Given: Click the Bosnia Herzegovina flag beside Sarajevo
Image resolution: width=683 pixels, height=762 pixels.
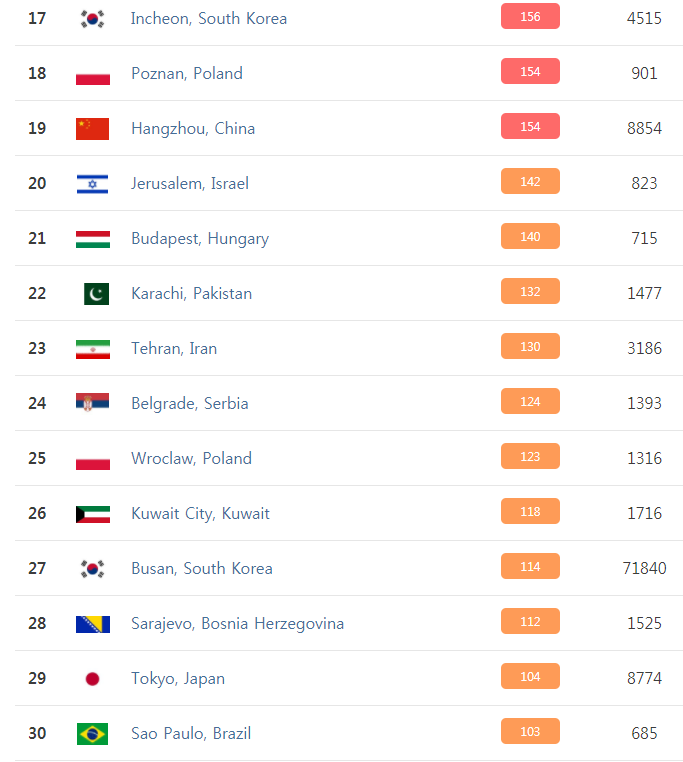Looking at the screenshot, I should tap(93, 624).
